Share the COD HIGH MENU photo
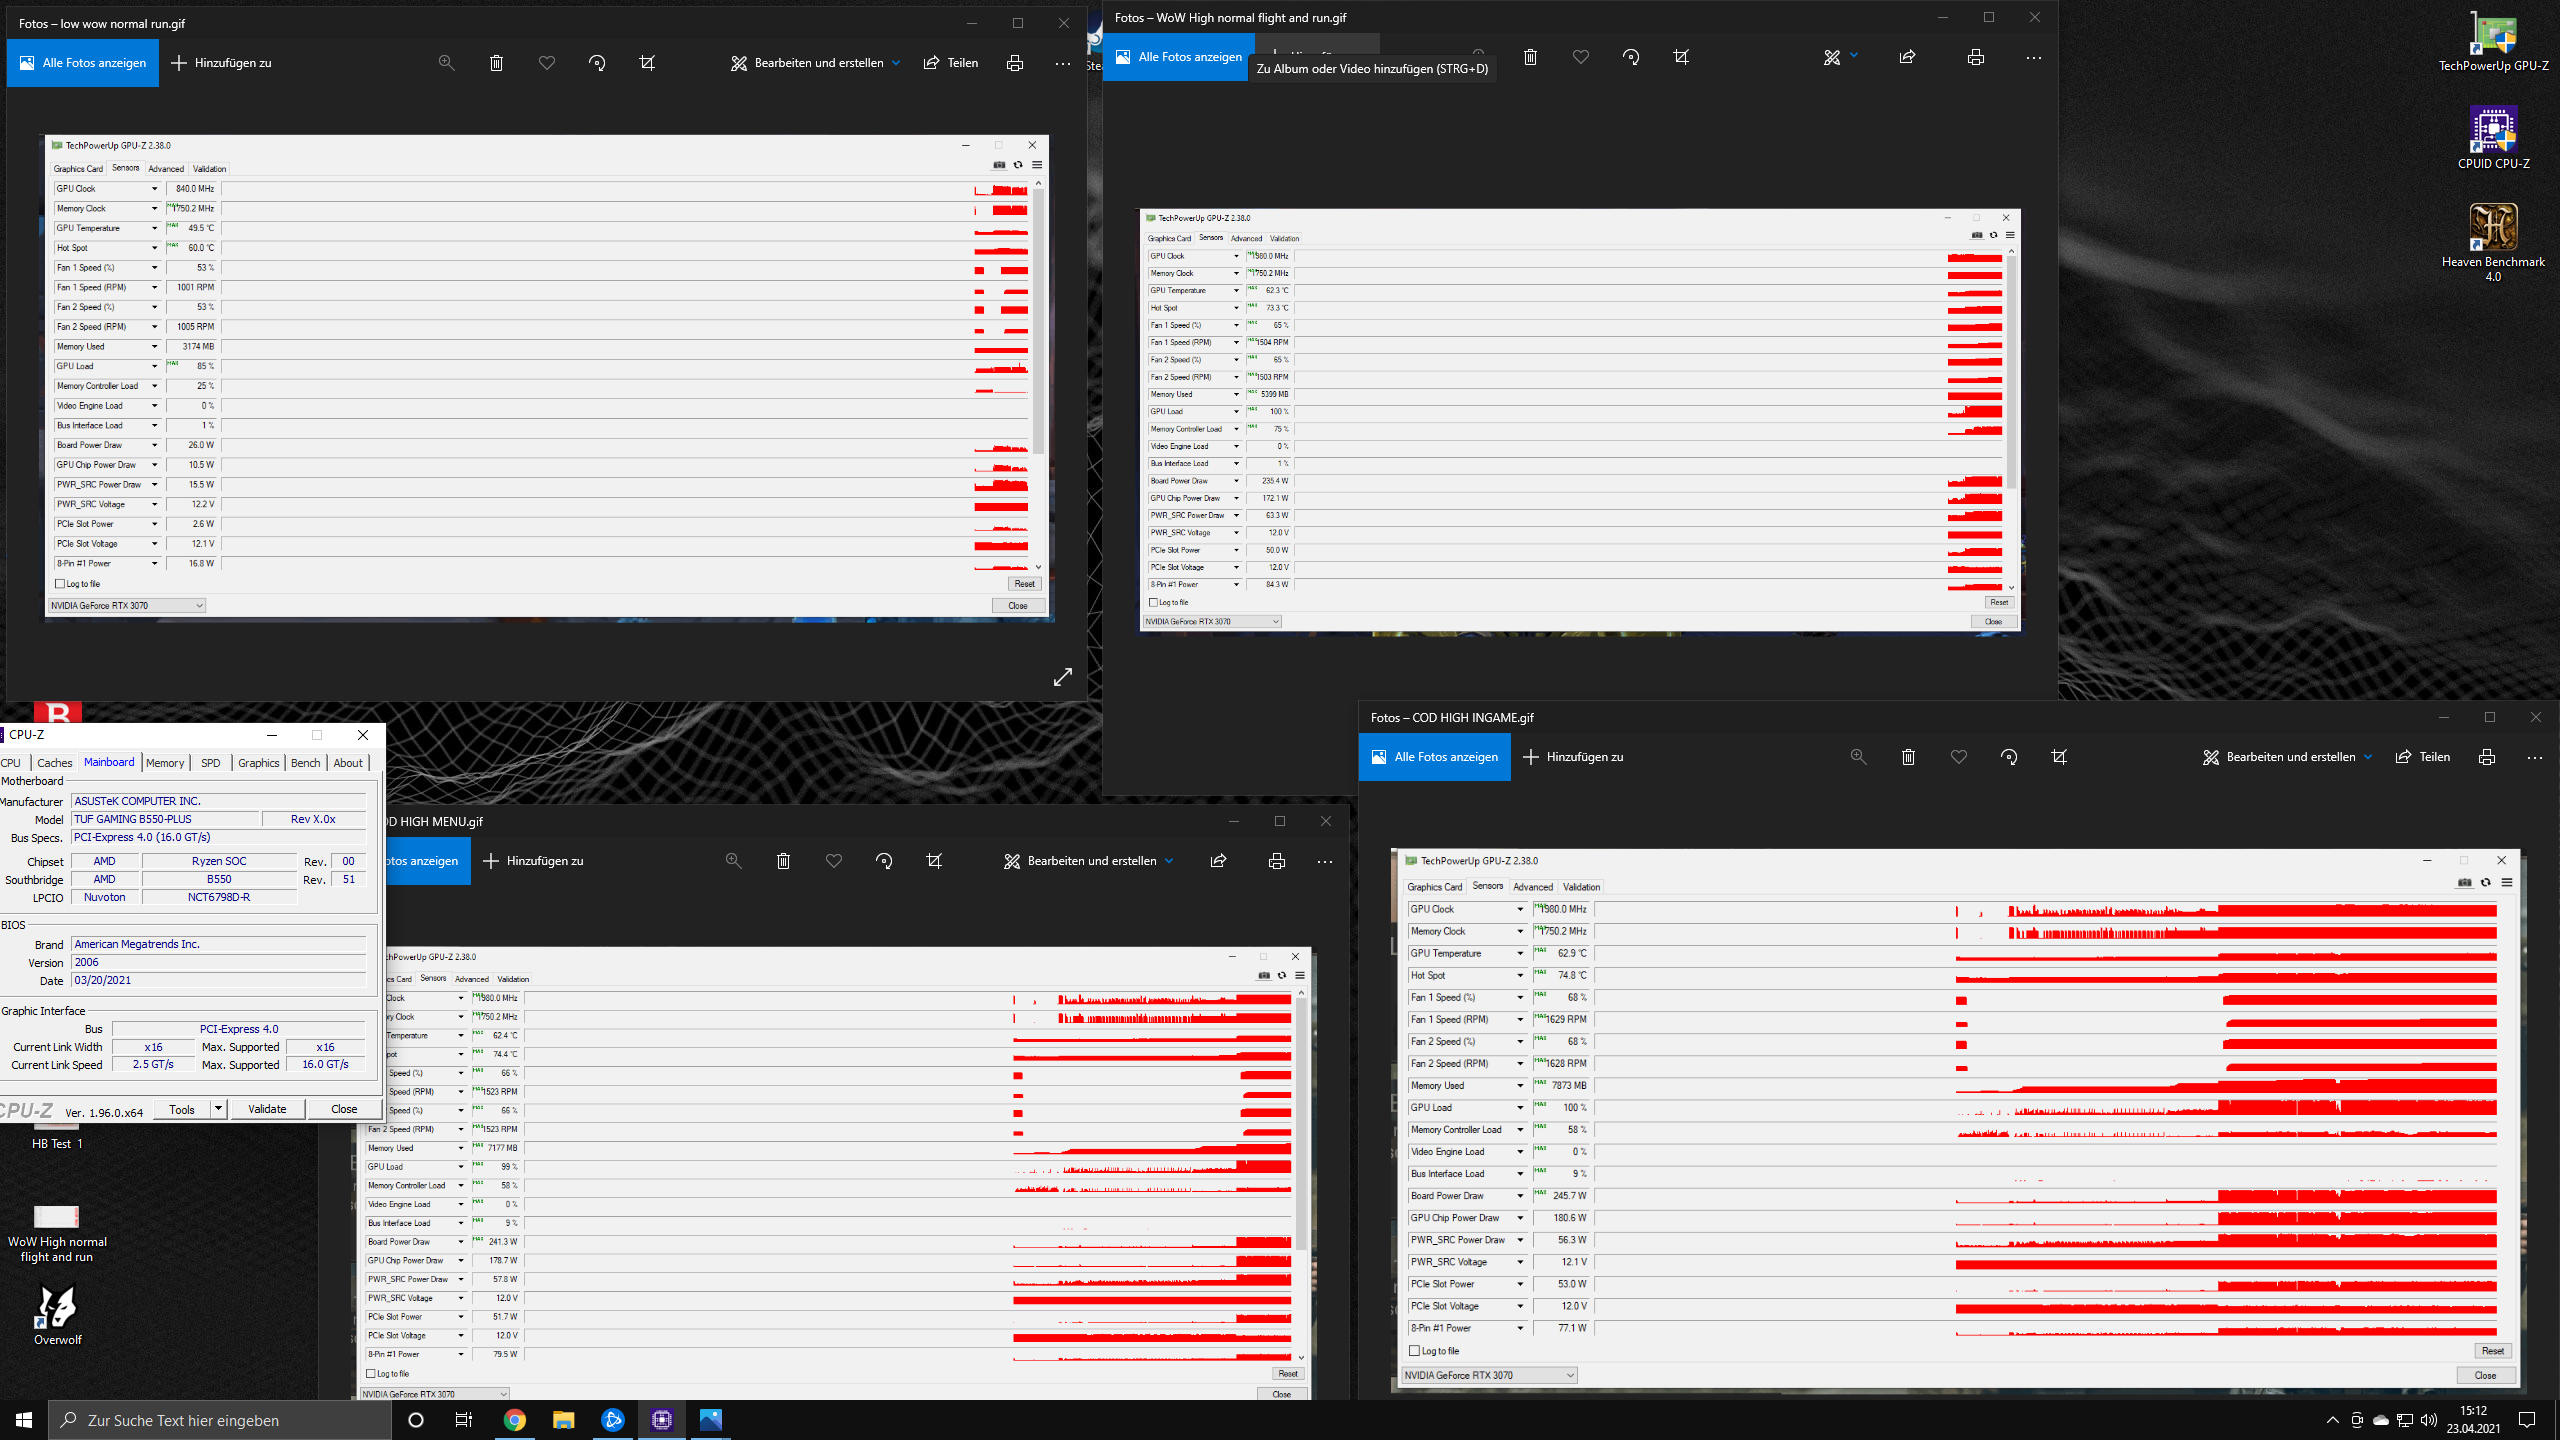Viewport: 2560px width, 1440px height. click(1218, 861)
